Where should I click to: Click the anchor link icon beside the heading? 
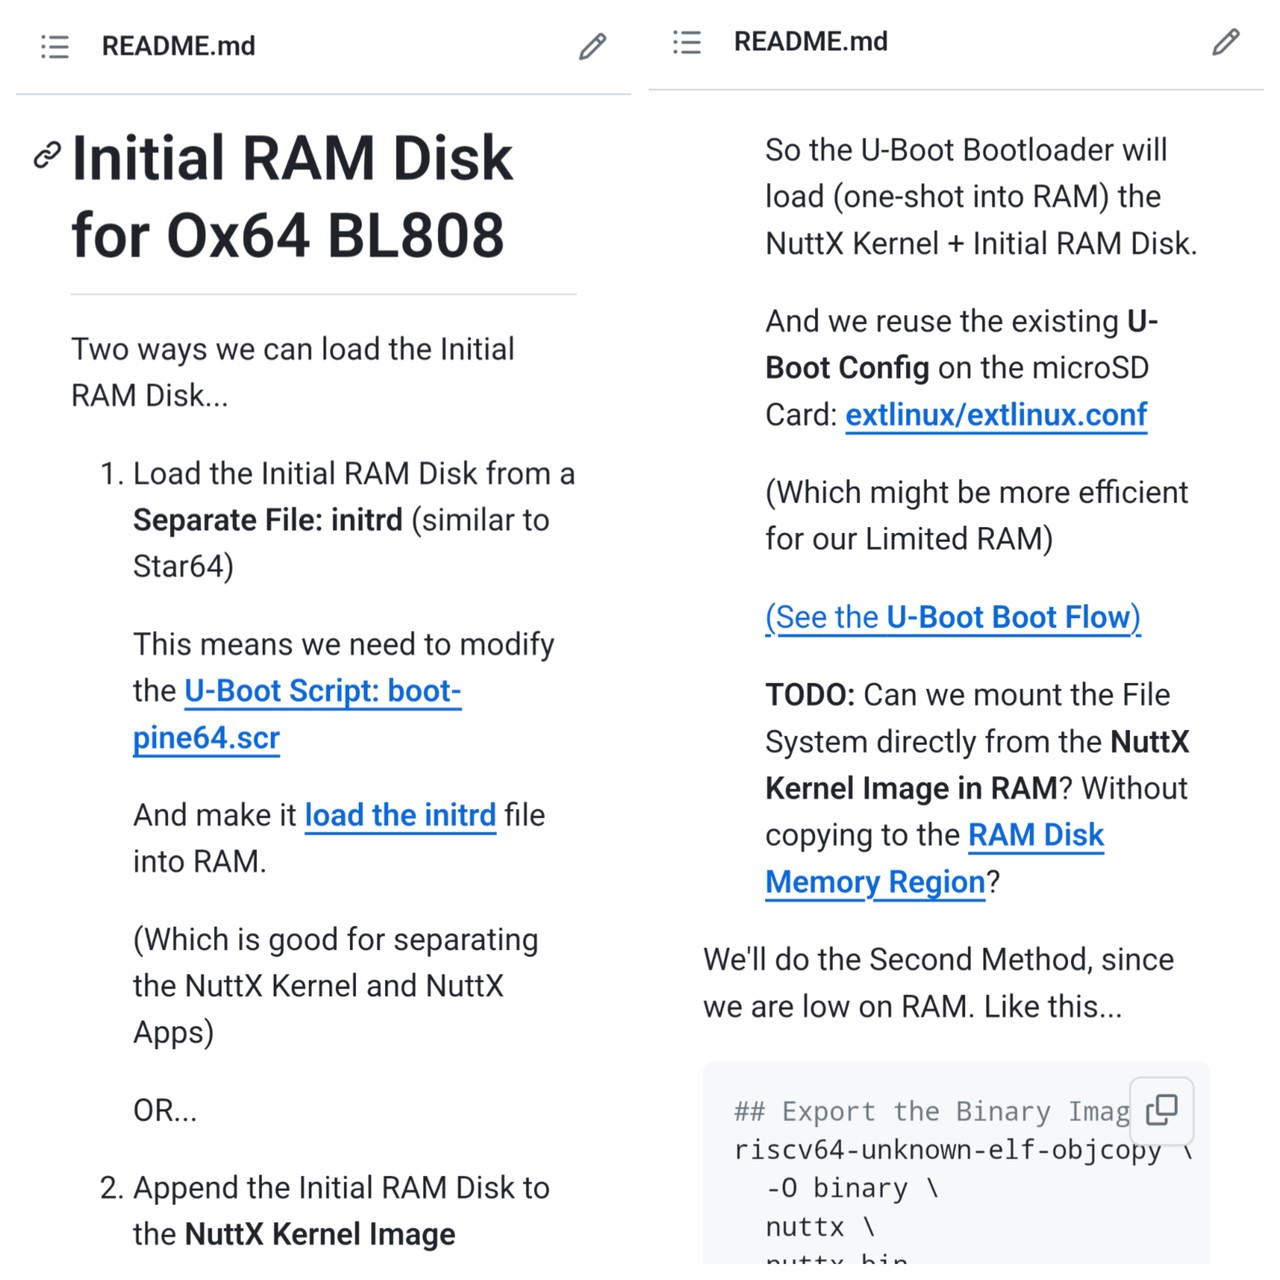pyautogui.click(x=47, y=155)
